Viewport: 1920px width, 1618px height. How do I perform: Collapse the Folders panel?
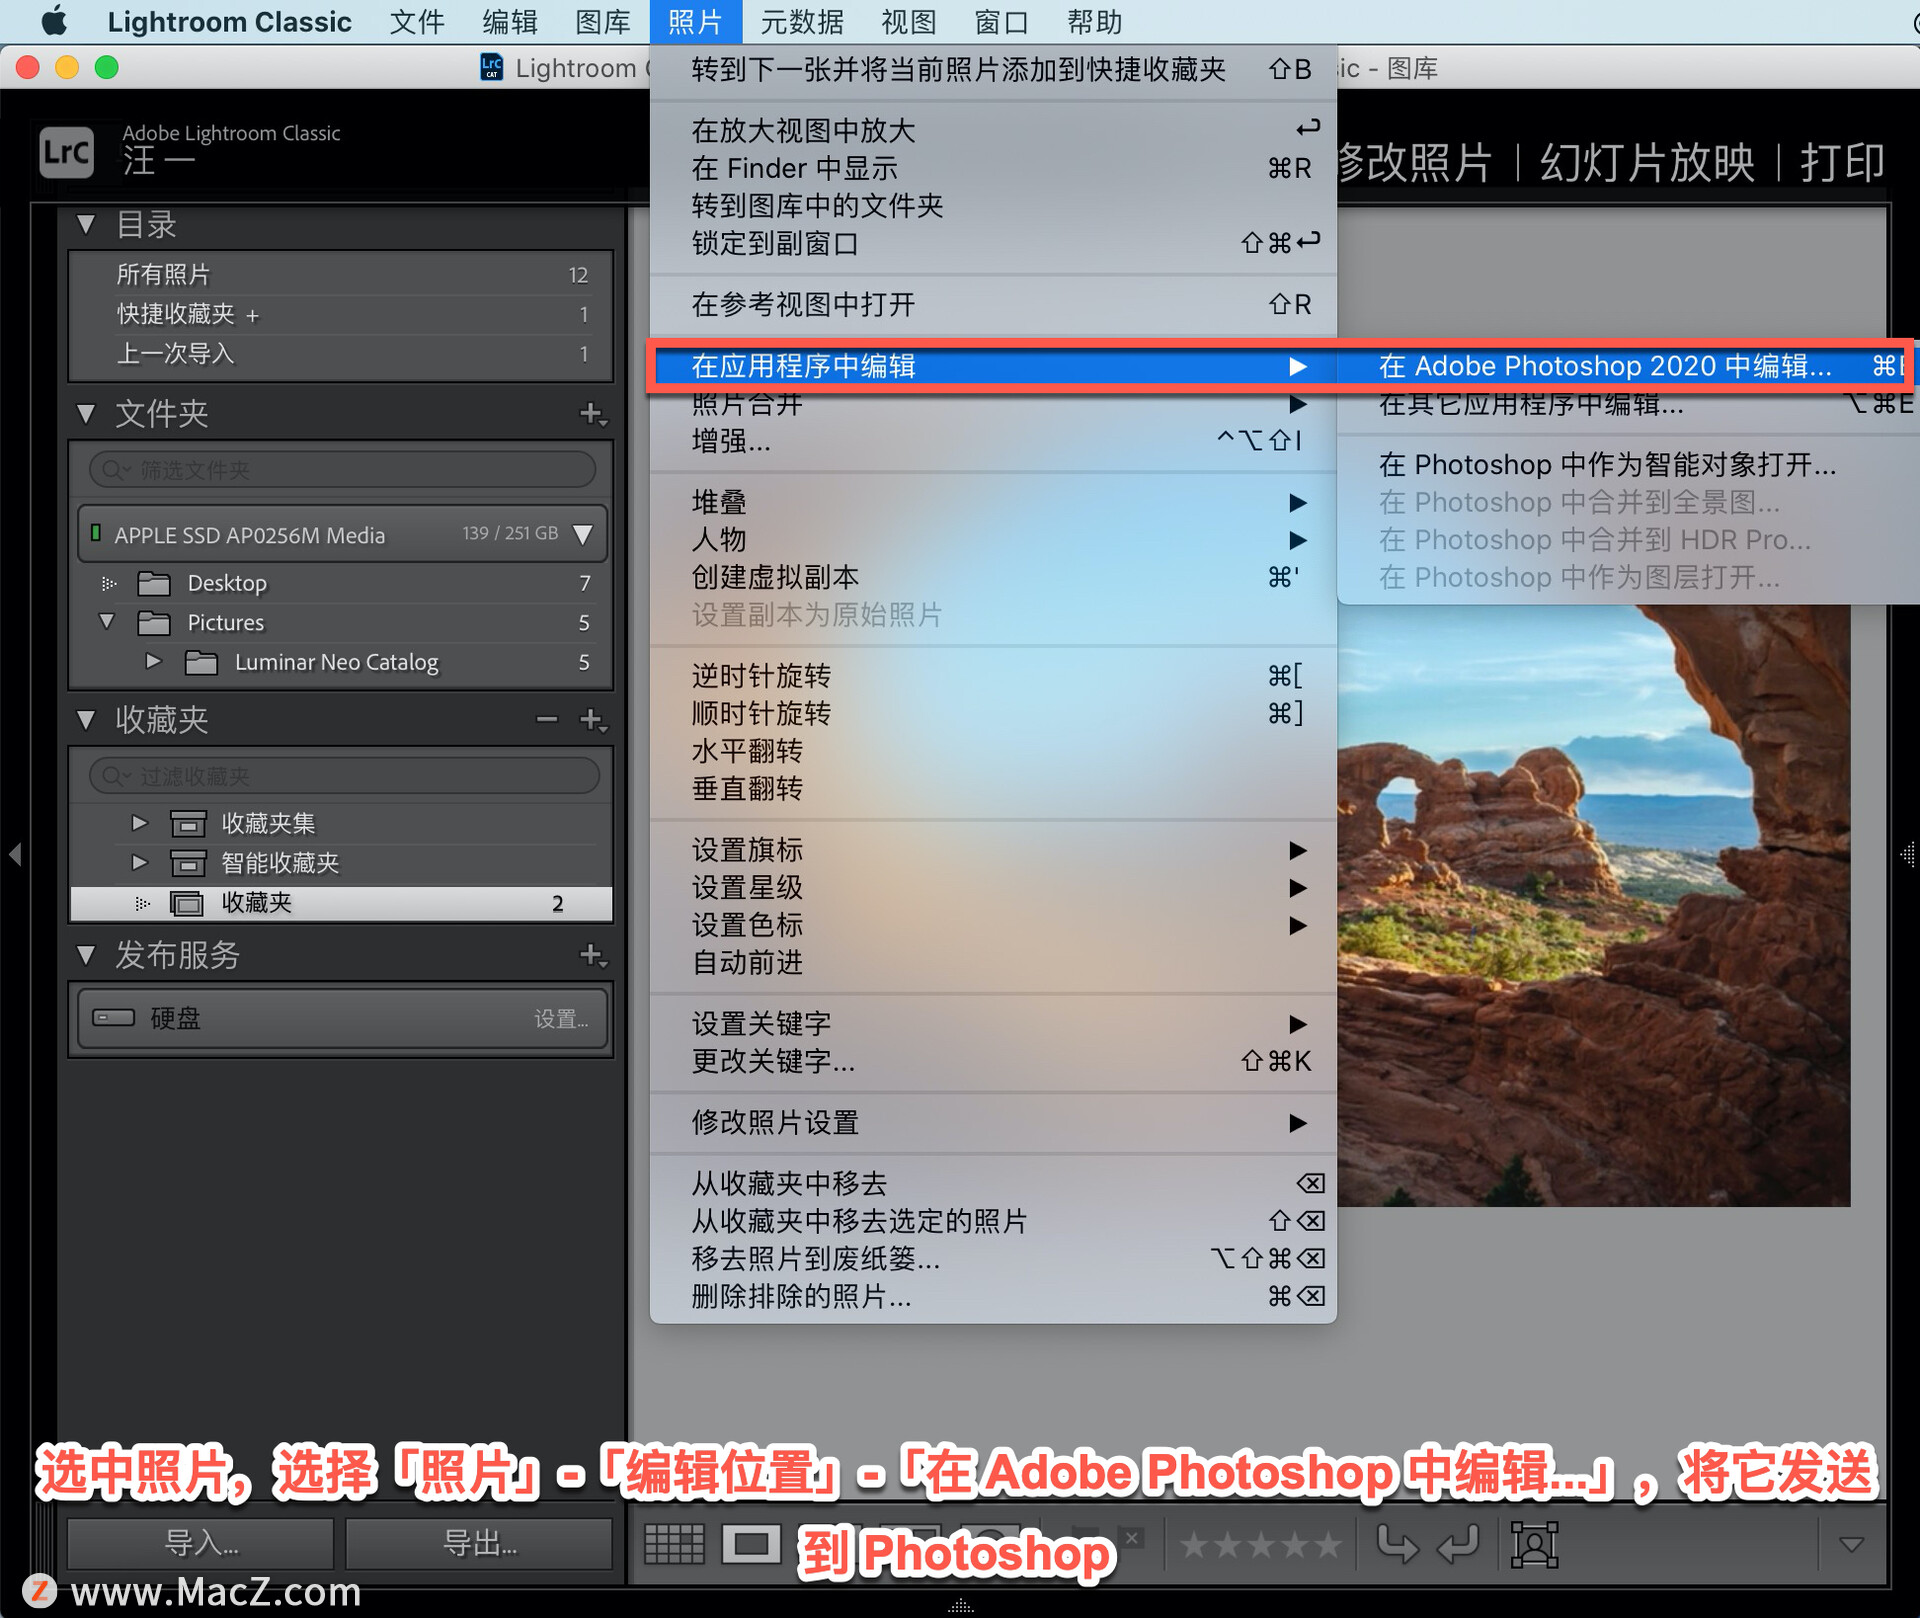coord(86,413)
